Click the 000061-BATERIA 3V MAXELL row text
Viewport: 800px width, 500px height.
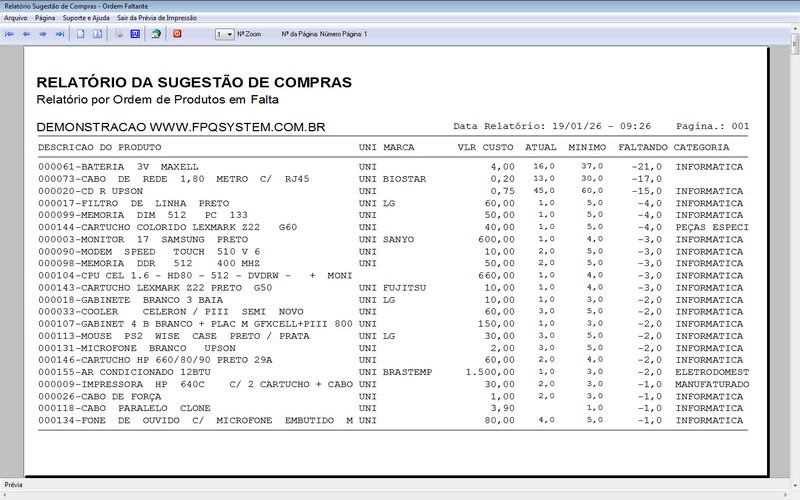click(118, 167)
